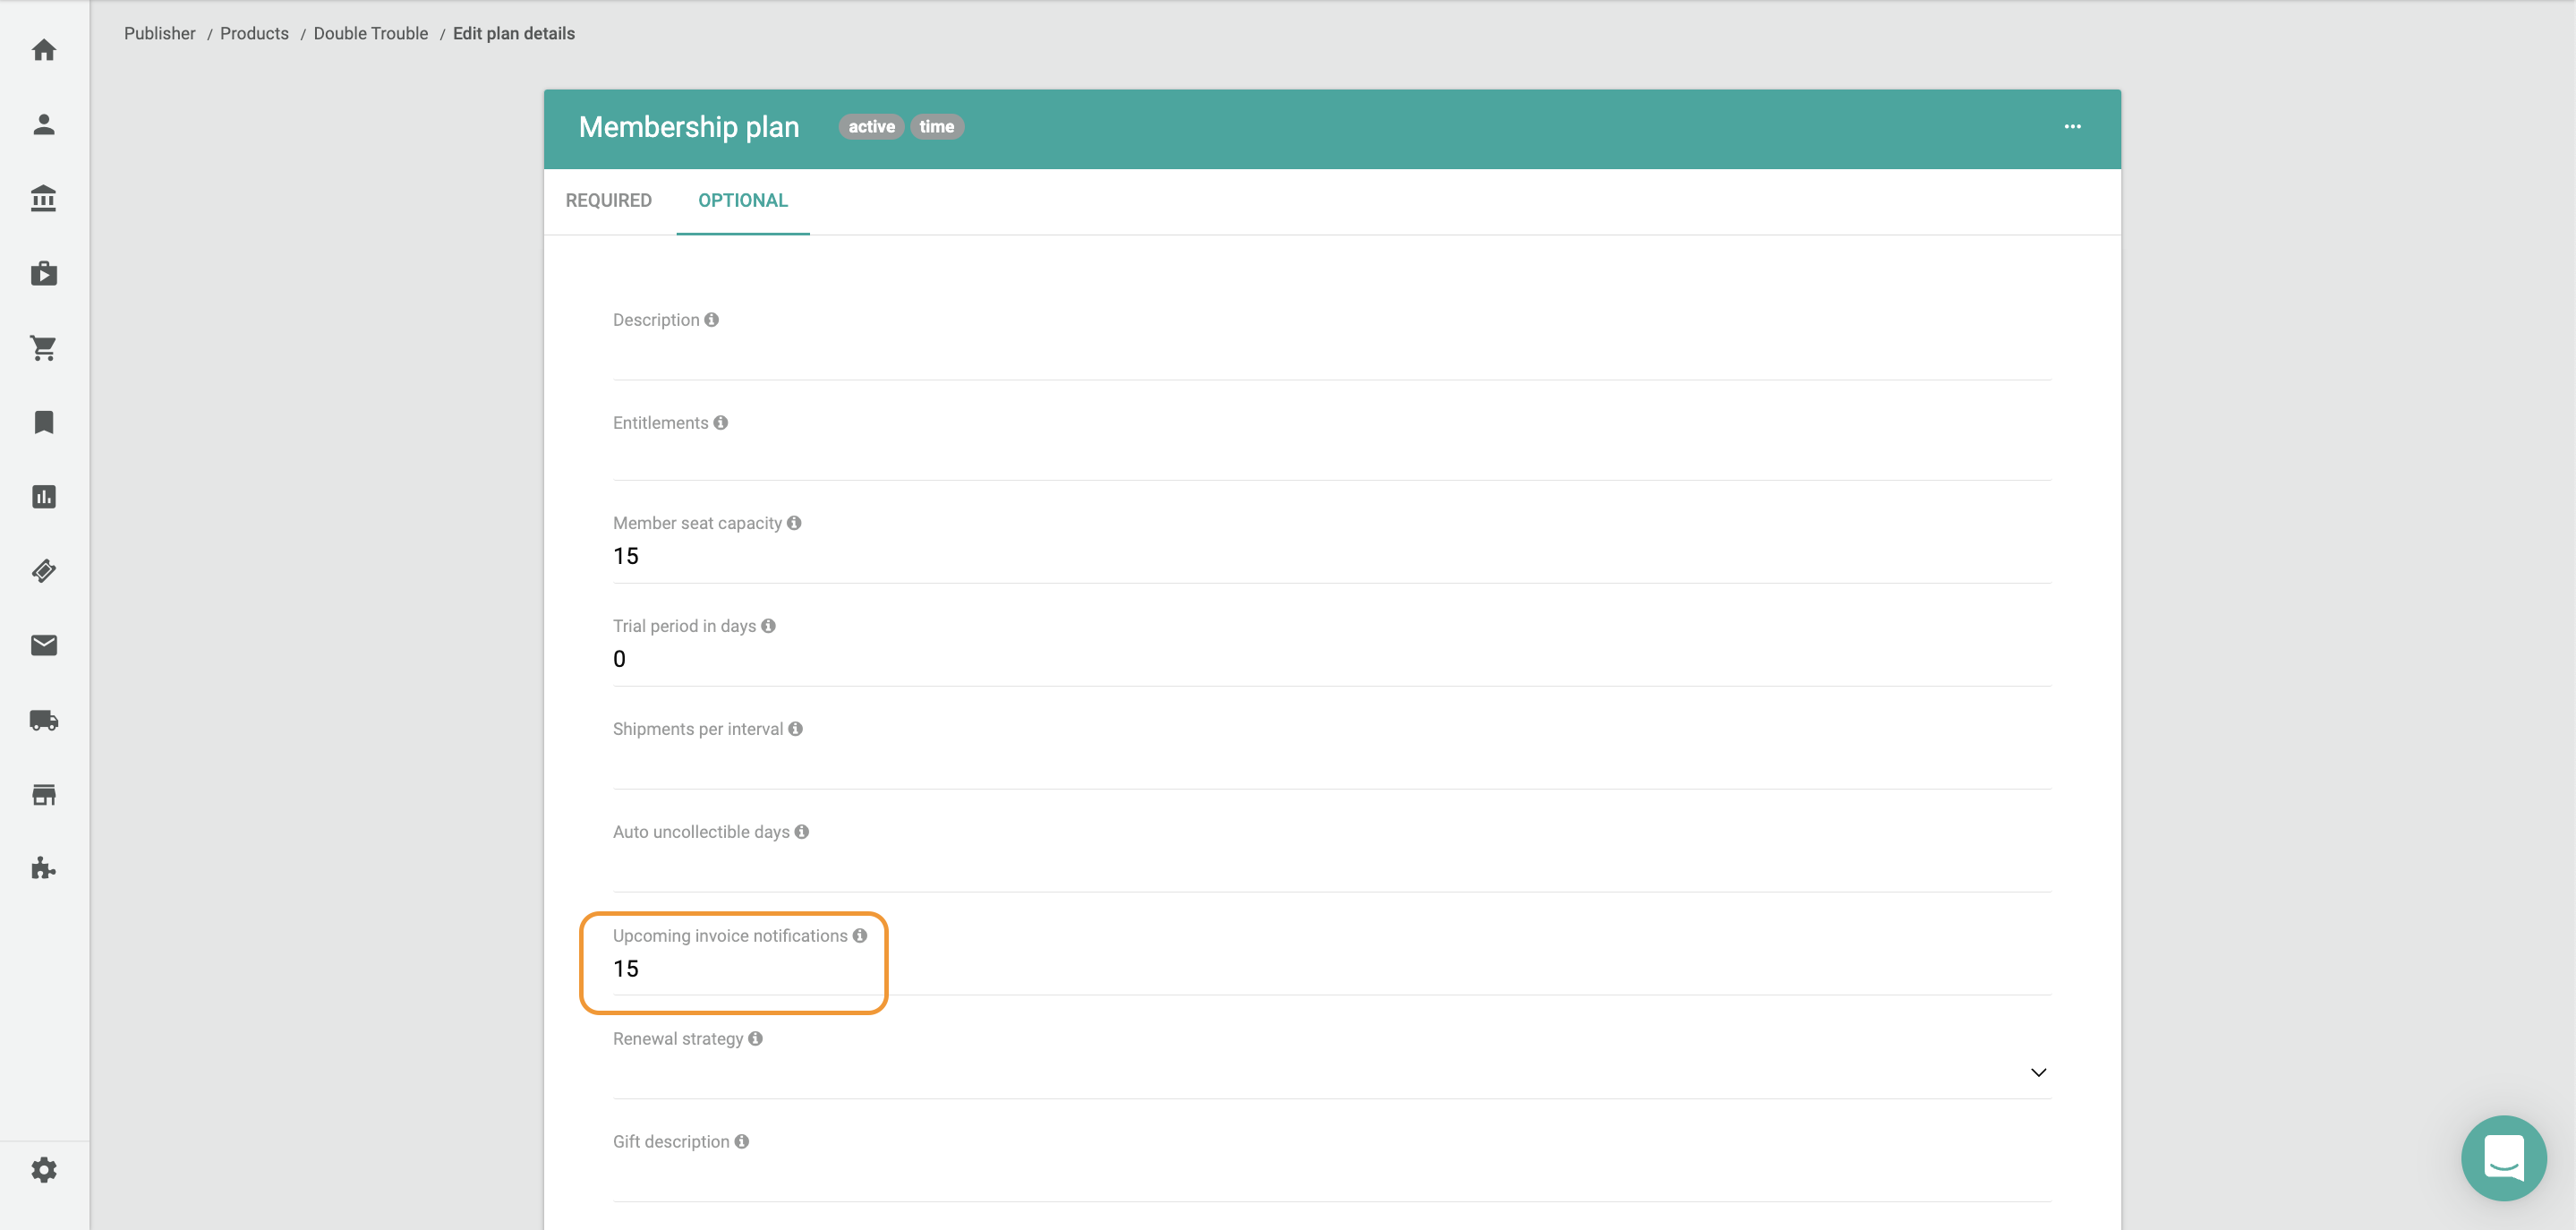Open the shopping cart sidebar icon

[x=44, y=348]
